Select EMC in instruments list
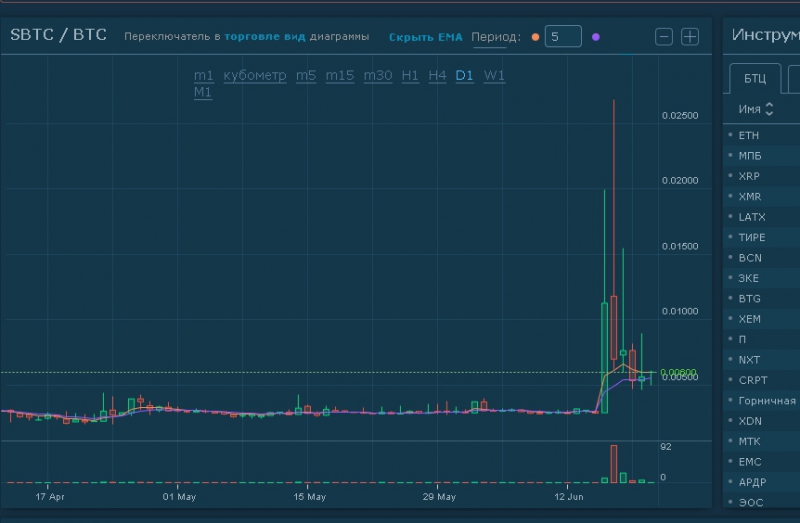Screen dimensions: 800x523 (x=762, y=462)
